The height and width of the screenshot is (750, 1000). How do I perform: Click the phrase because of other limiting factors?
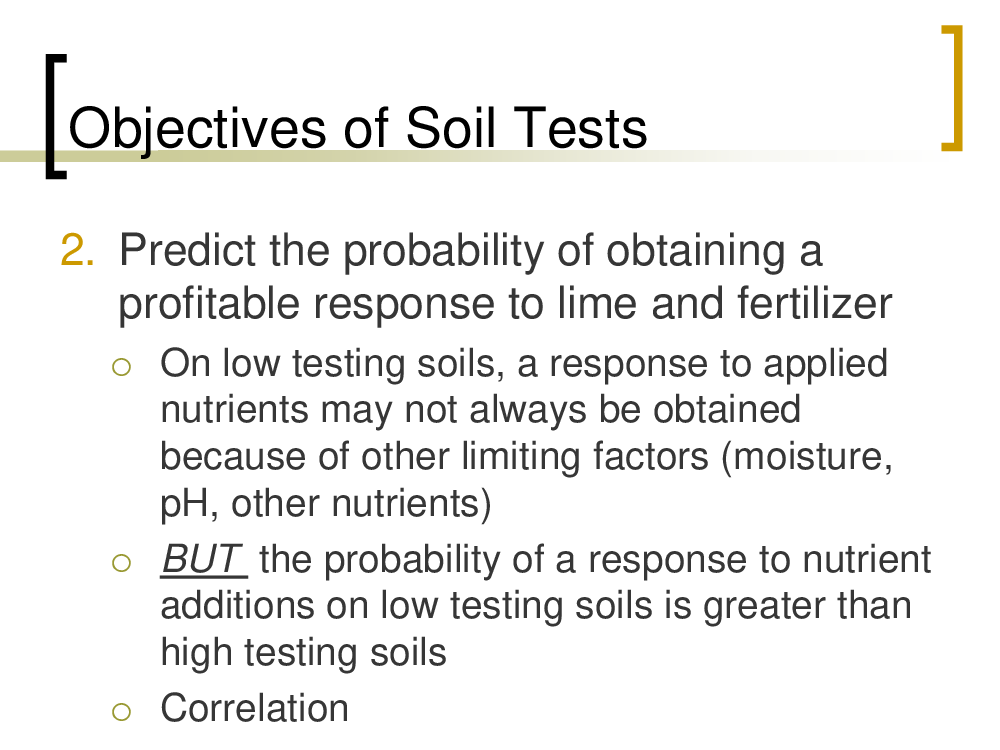pos(434,457)
